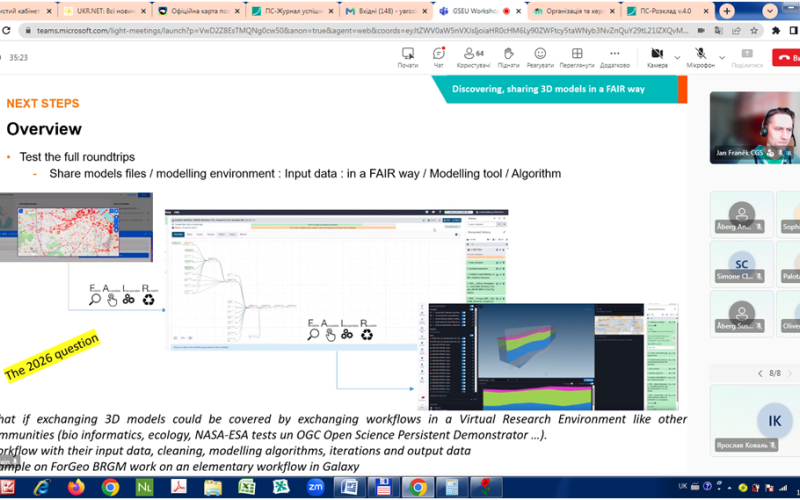The height and width of the screenshot is (500, 800).
Task: Switch to the ПС-Розклад v.4.0 tab
Action: pos(665,11)
